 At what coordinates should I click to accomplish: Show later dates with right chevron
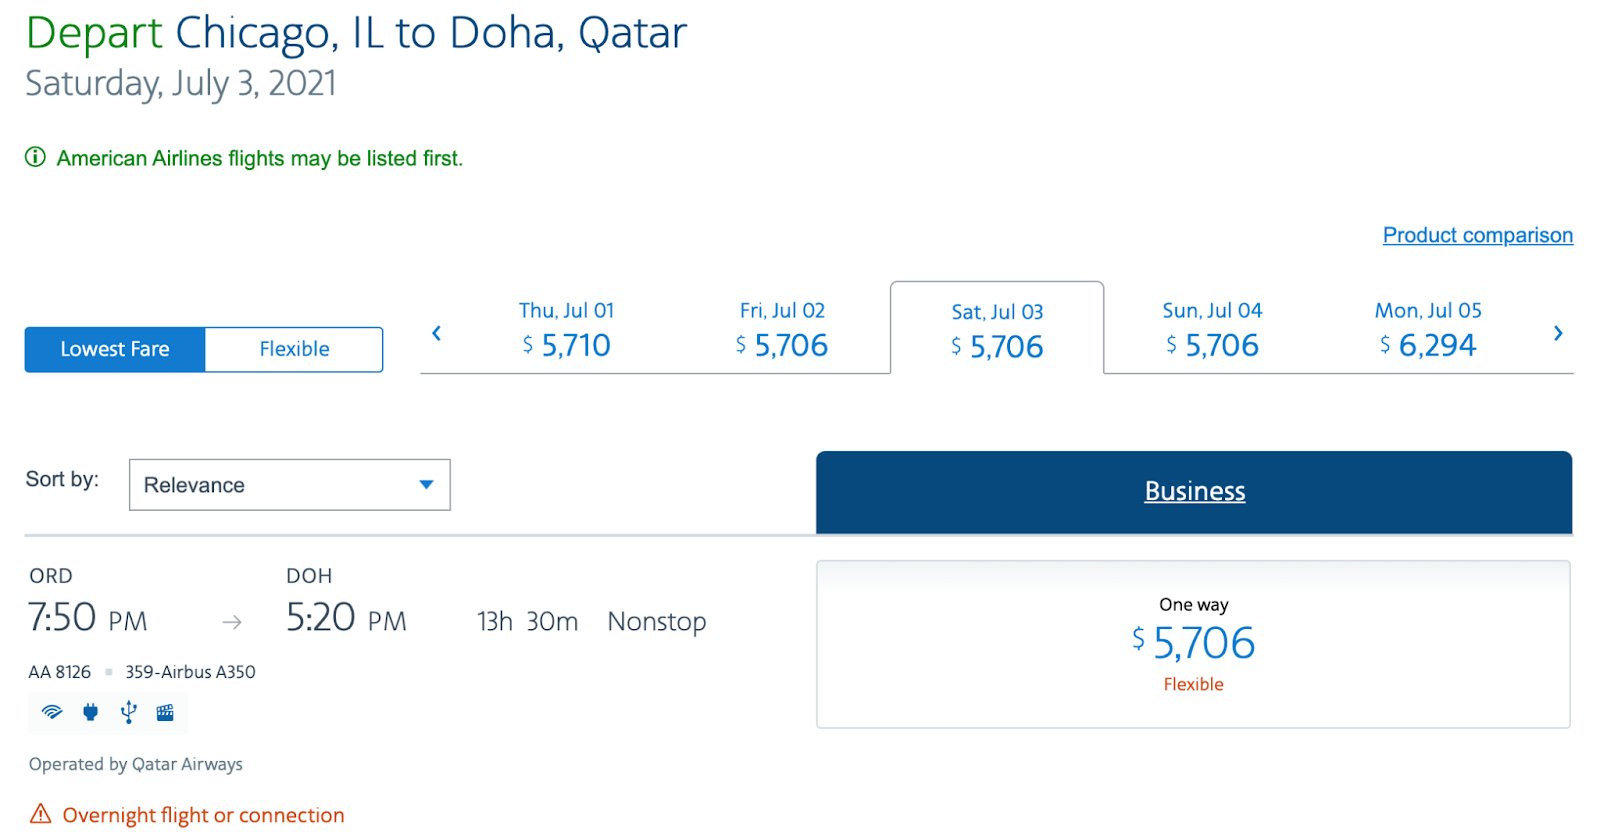tap(1557, 333)
